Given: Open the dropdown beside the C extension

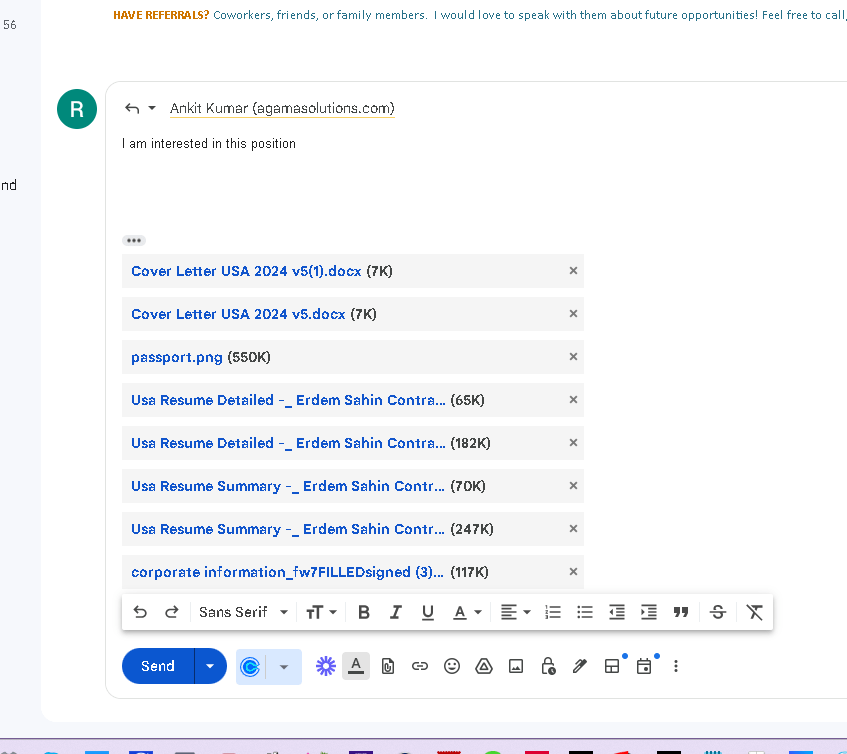Looking at the screenshot, I should (x=284, y=667).
